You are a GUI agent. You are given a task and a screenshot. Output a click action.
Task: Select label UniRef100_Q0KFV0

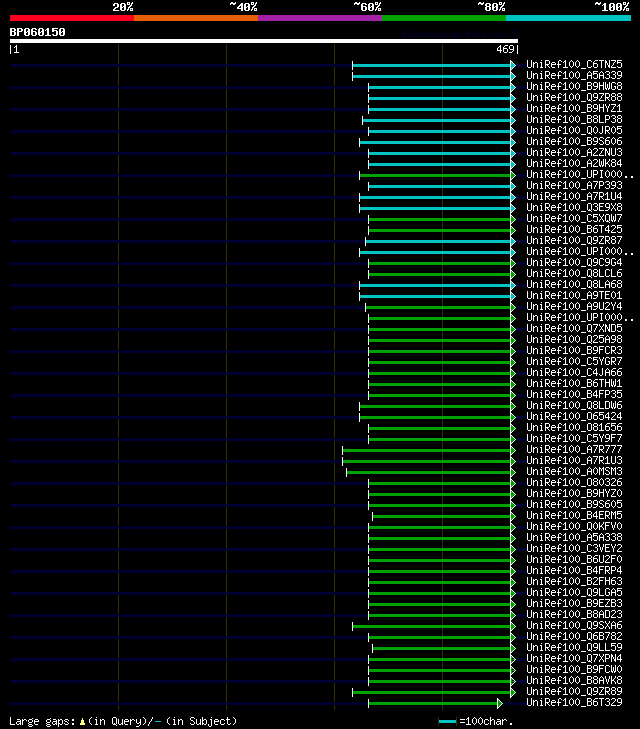(x=574, y=526)
